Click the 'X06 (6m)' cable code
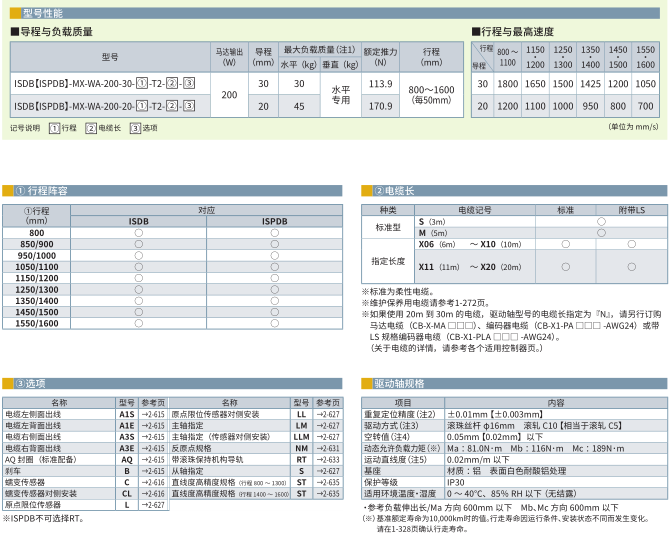The image size is (671, 539). pos(436,244)
